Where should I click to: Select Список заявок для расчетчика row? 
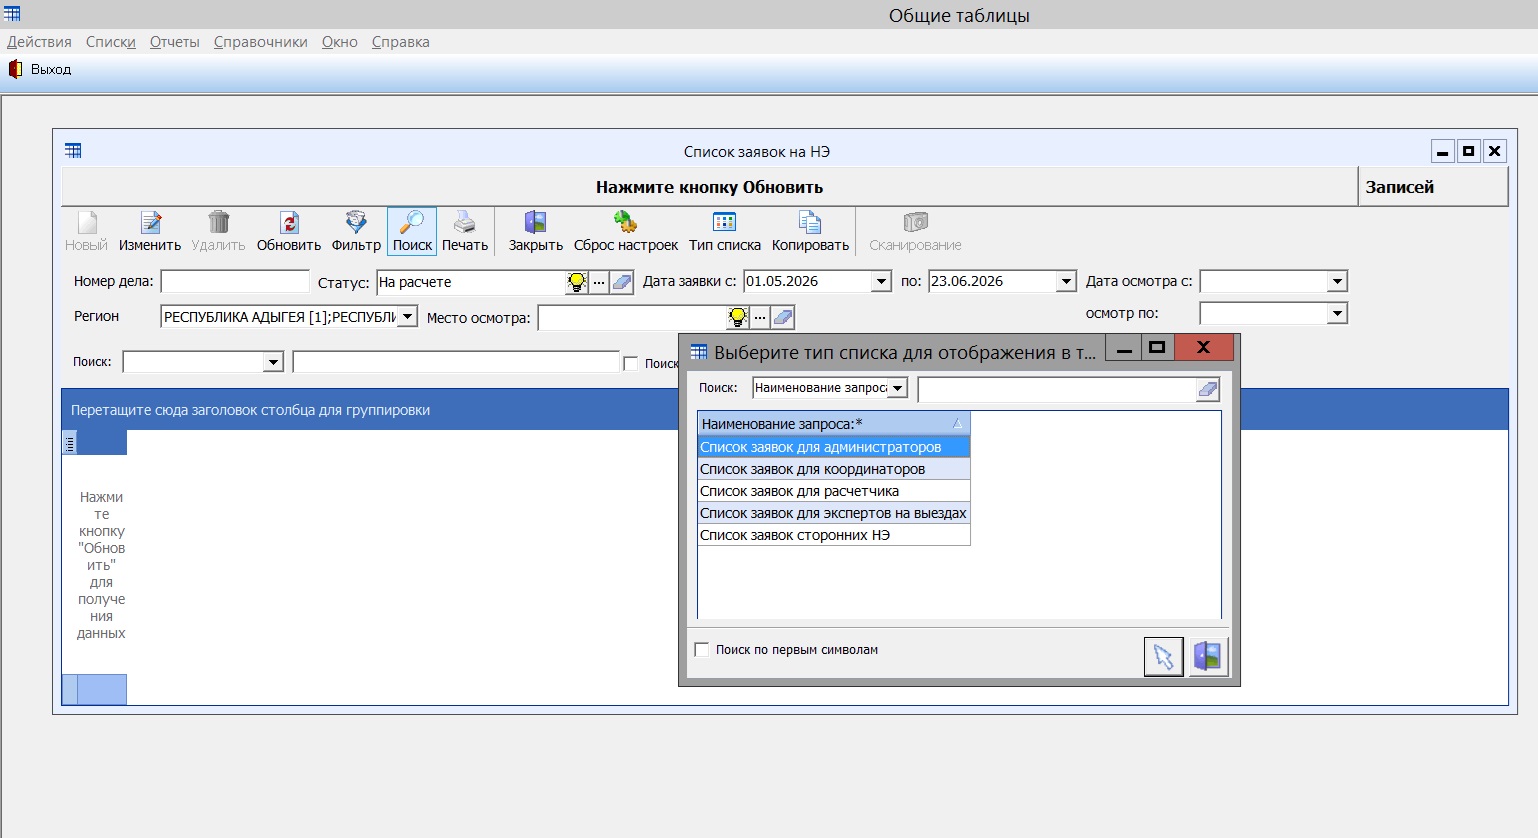[x=834, y=491]
